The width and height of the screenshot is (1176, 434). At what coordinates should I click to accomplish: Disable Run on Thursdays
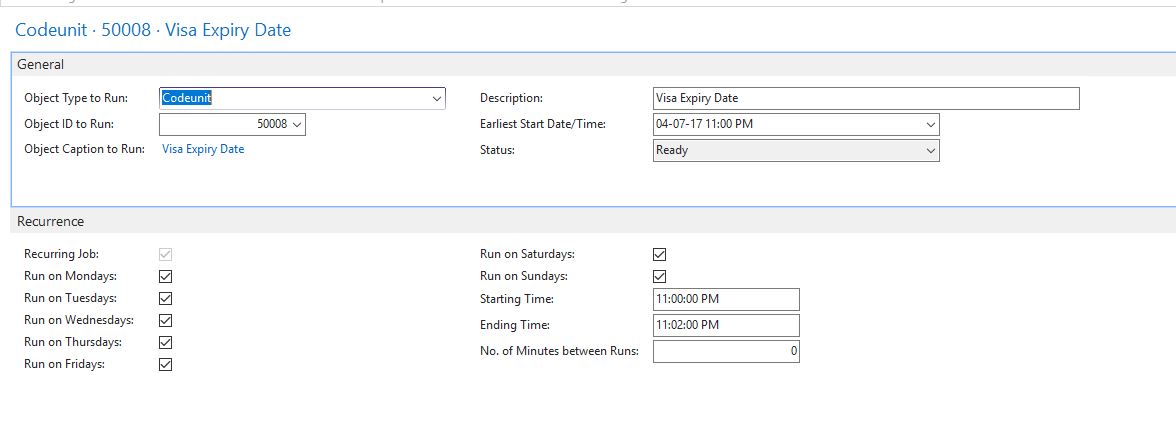[x=166, y=343]
